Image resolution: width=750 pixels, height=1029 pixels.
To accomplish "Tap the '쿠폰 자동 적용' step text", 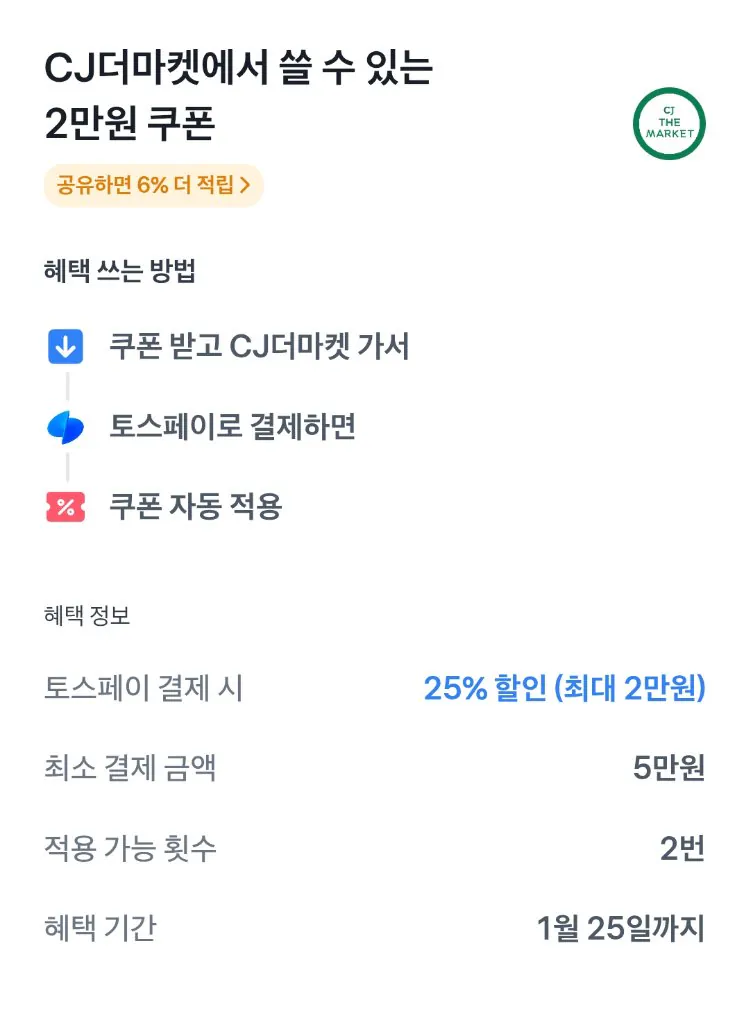I will [195, 507].
